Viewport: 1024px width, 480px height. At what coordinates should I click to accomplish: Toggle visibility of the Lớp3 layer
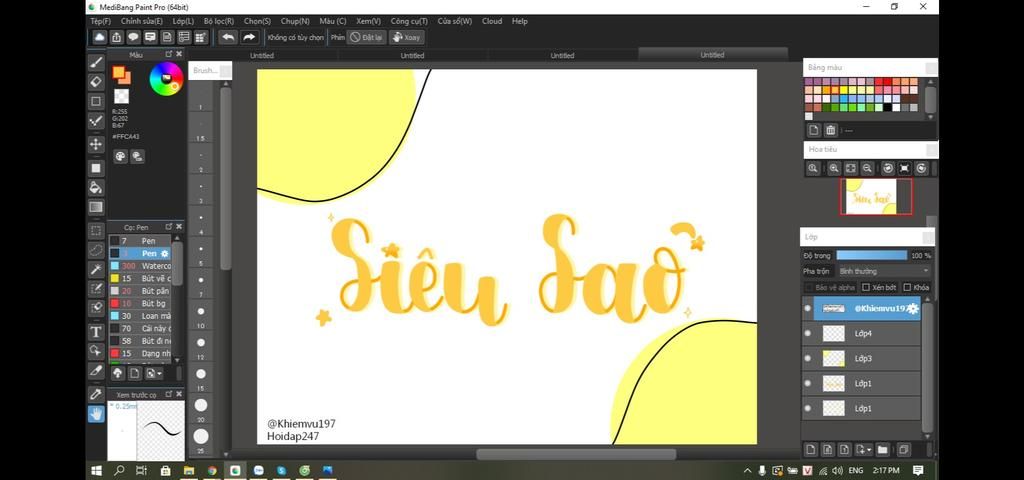(x=808, y=358)
